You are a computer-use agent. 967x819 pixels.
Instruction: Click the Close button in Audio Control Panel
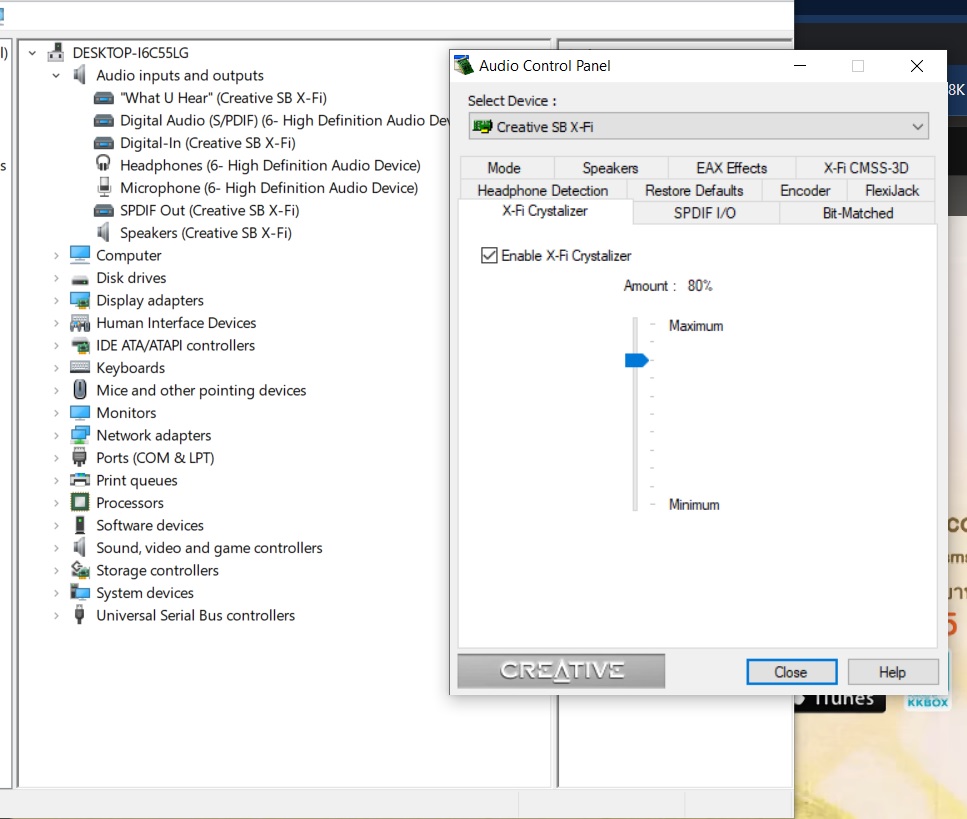tap(791, 672)
